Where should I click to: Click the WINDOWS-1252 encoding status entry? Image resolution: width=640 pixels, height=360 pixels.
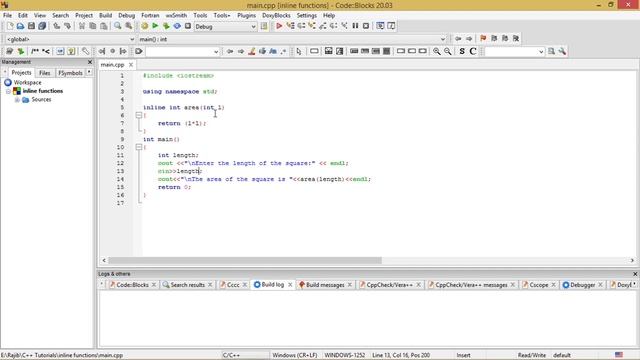click(344, 355)
